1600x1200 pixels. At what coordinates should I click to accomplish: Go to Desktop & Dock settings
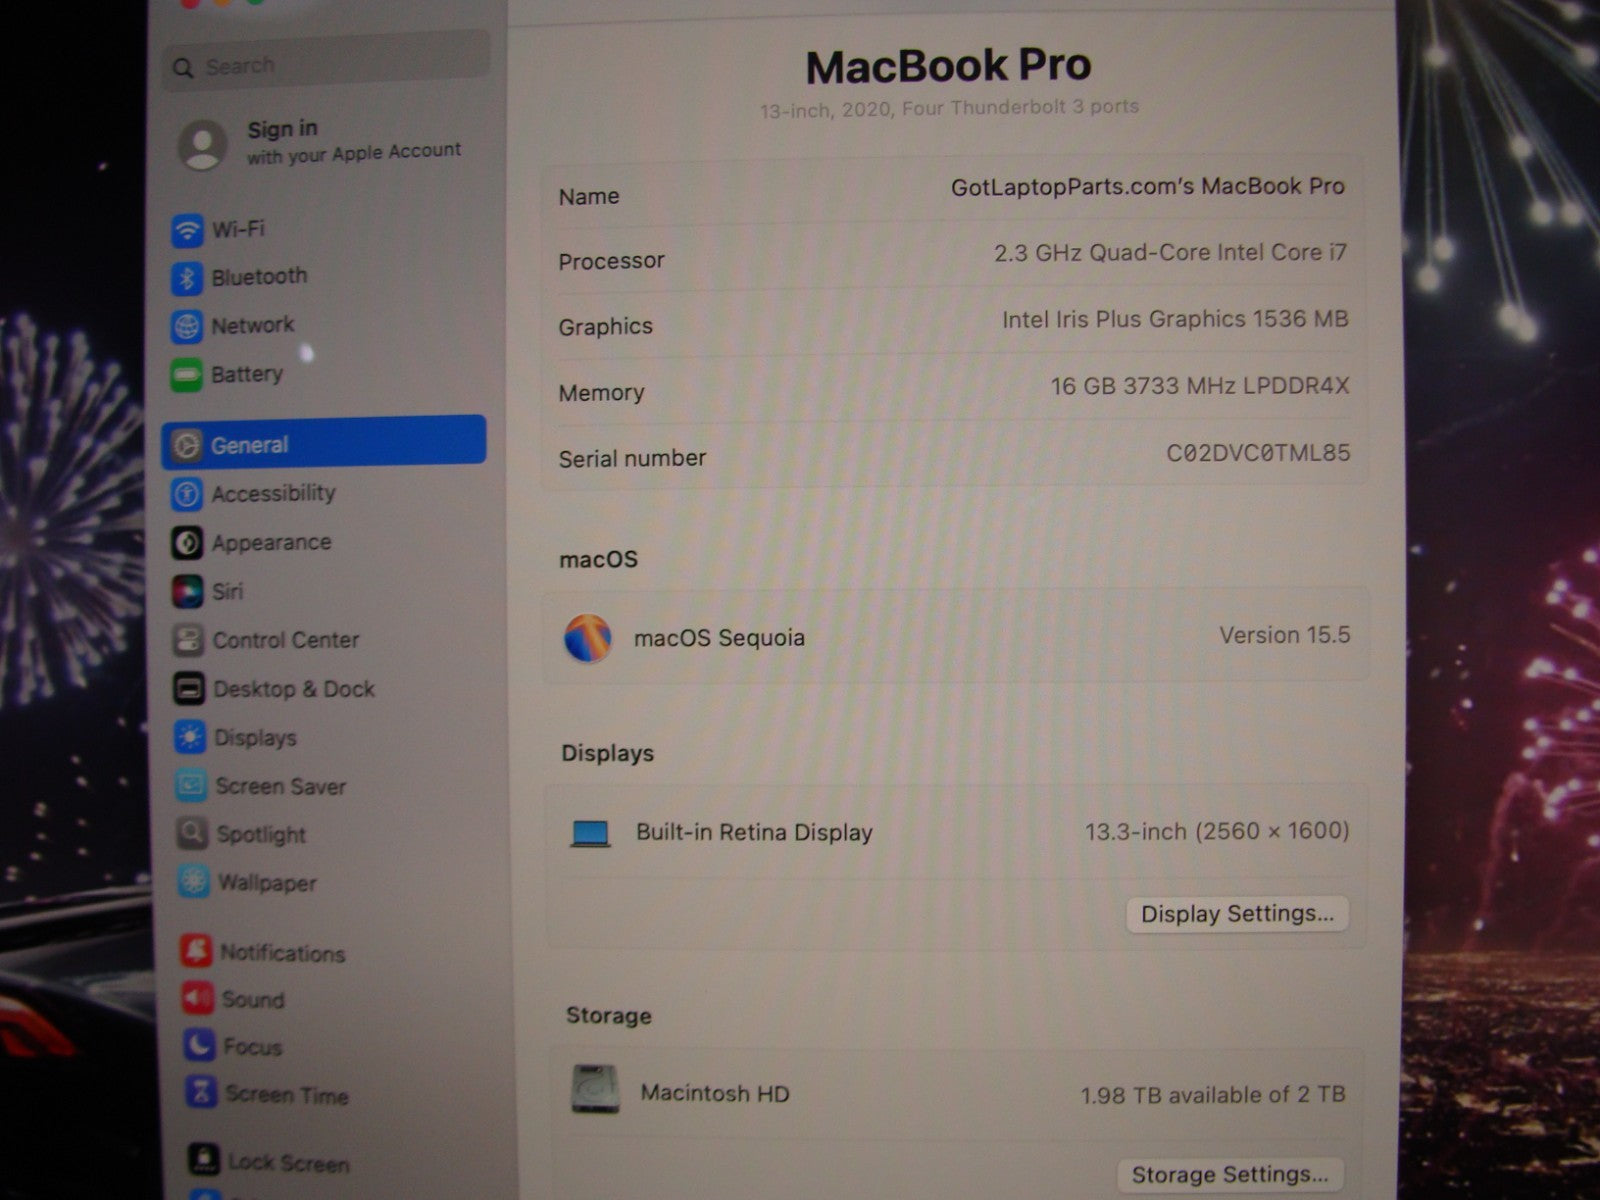[293, 689]
